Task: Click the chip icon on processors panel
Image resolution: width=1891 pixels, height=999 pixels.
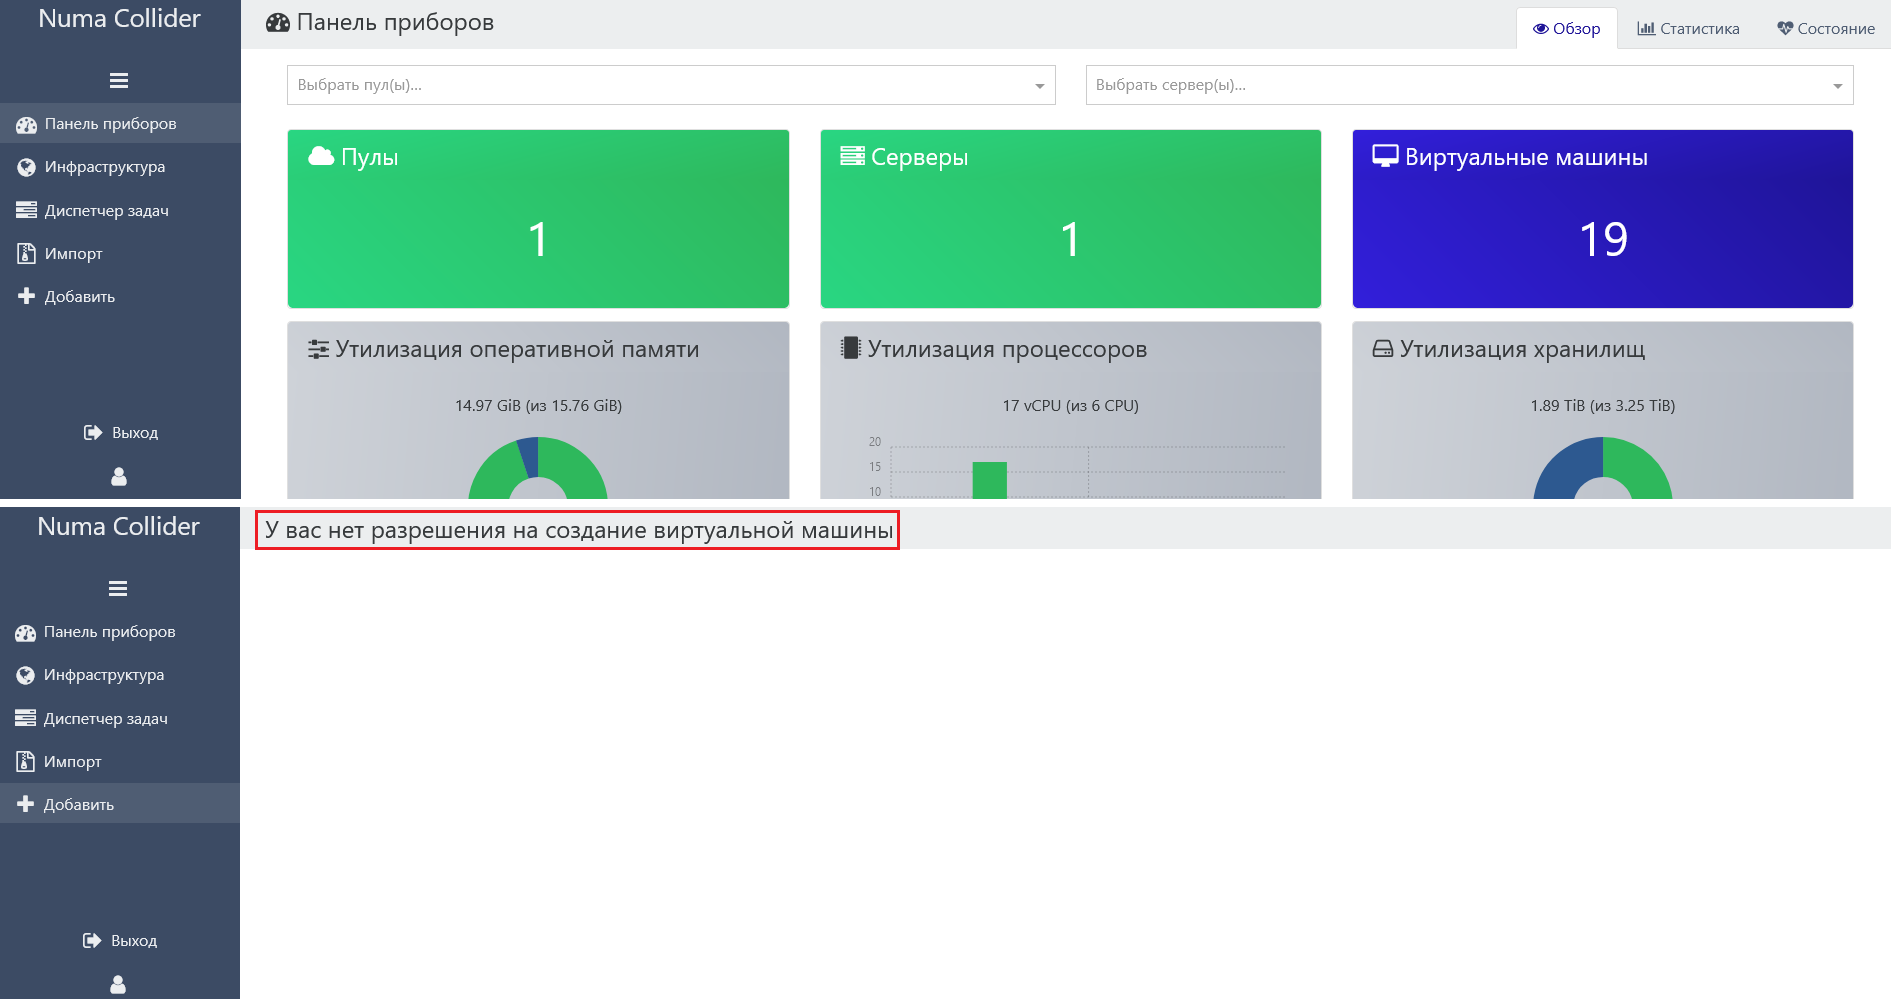Action: click(851, 348)
